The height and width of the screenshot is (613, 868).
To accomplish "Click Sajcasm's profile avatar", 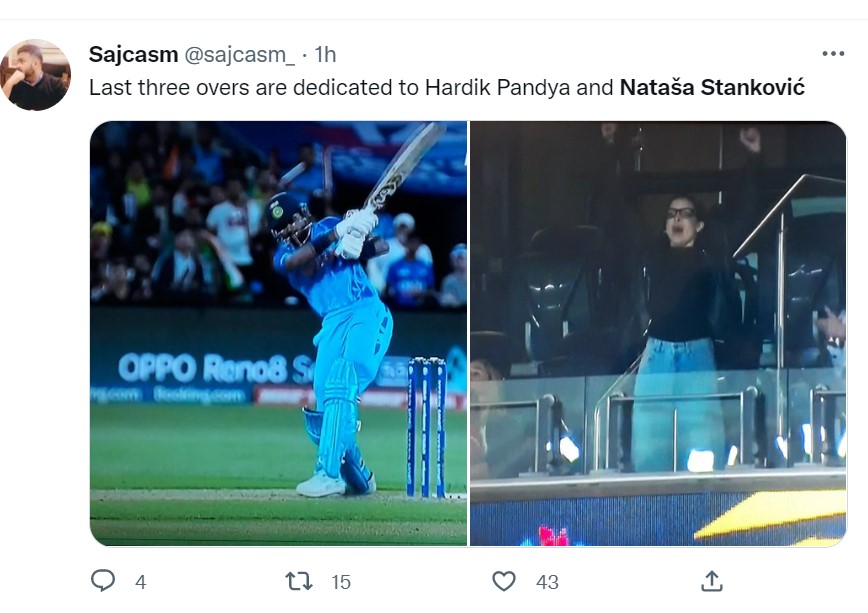I will coord(36,75).
